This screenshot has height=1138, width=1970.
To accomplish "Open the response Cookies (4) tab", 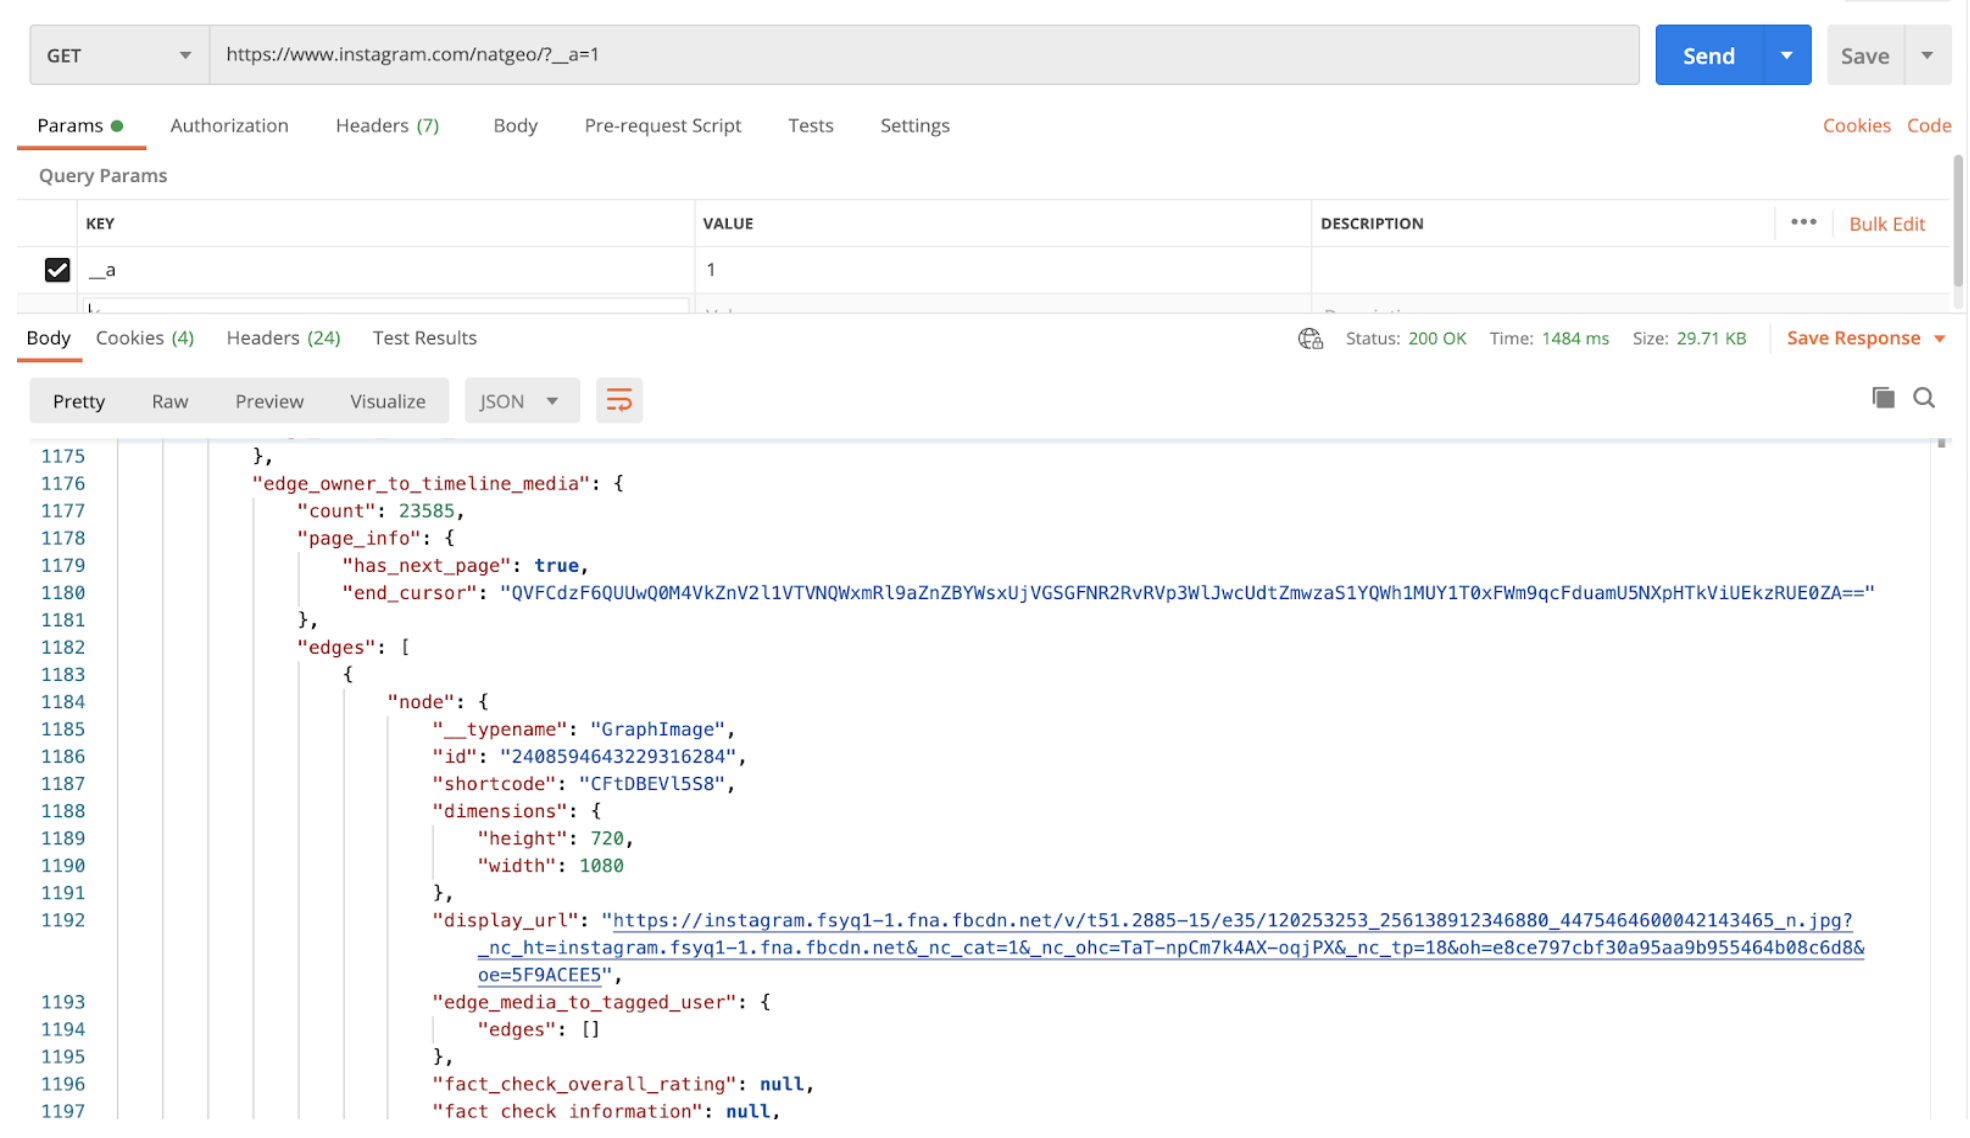I will (x=145, y=338).
